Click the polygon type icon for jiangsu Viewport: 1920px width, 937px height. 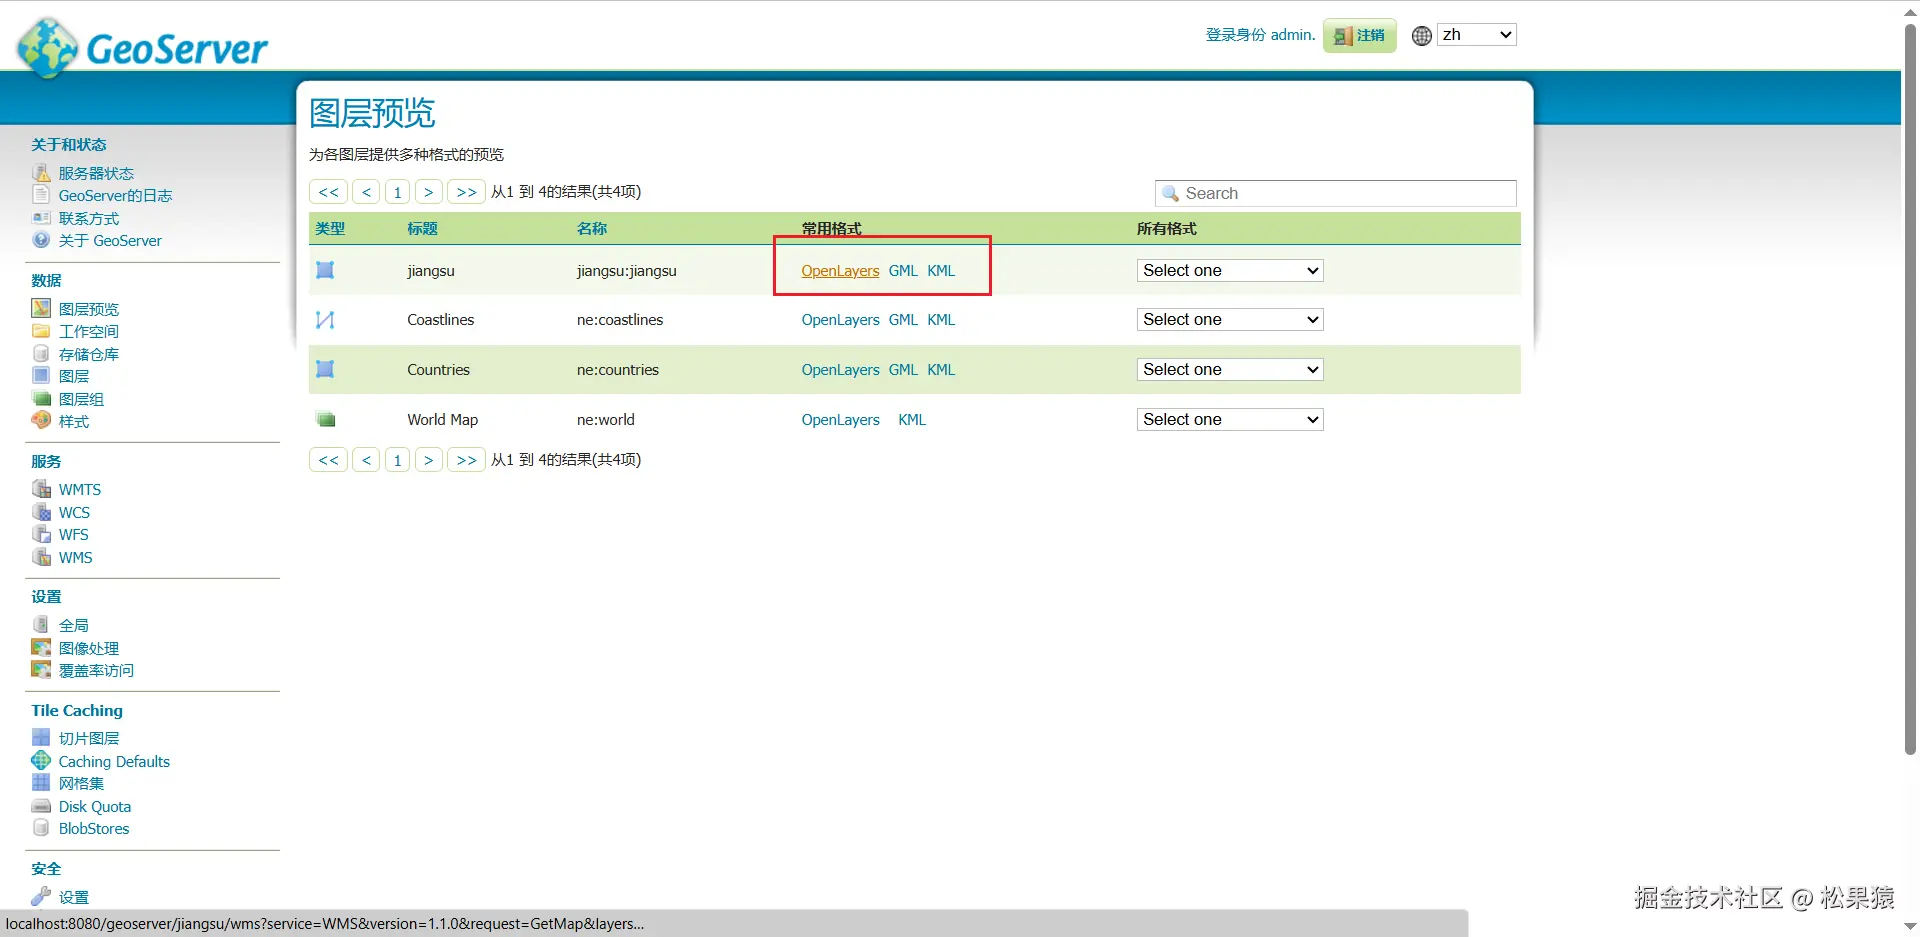325,270
